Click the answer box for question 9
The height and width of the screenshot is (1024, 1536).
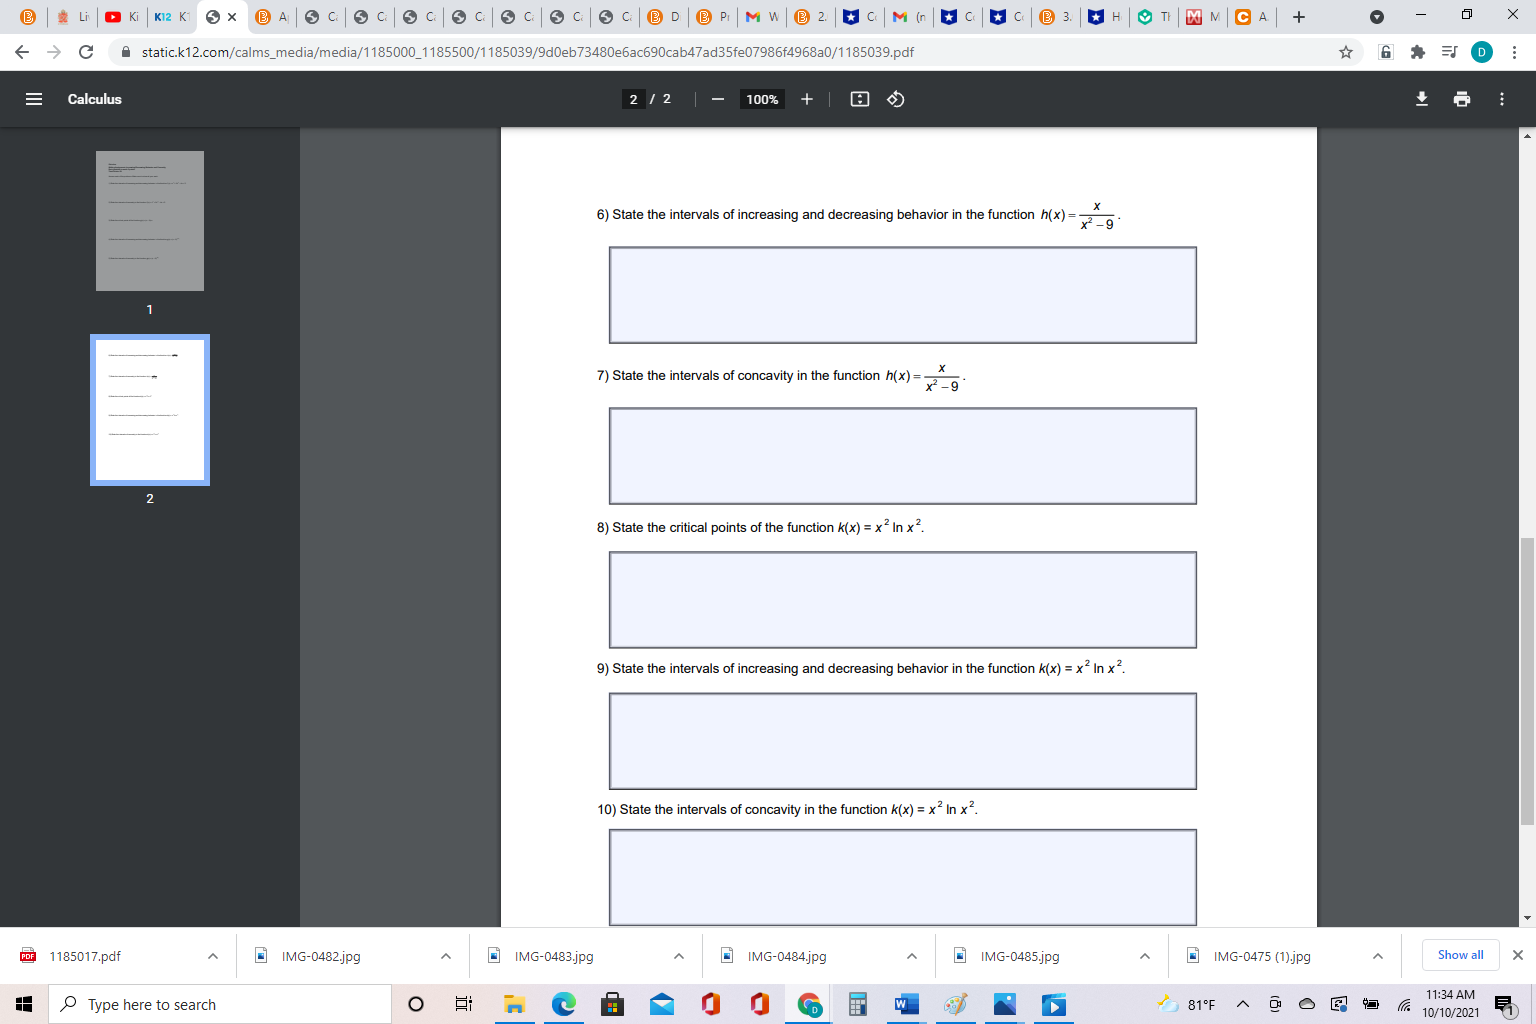pyautogui.click(x=903, y=741)
